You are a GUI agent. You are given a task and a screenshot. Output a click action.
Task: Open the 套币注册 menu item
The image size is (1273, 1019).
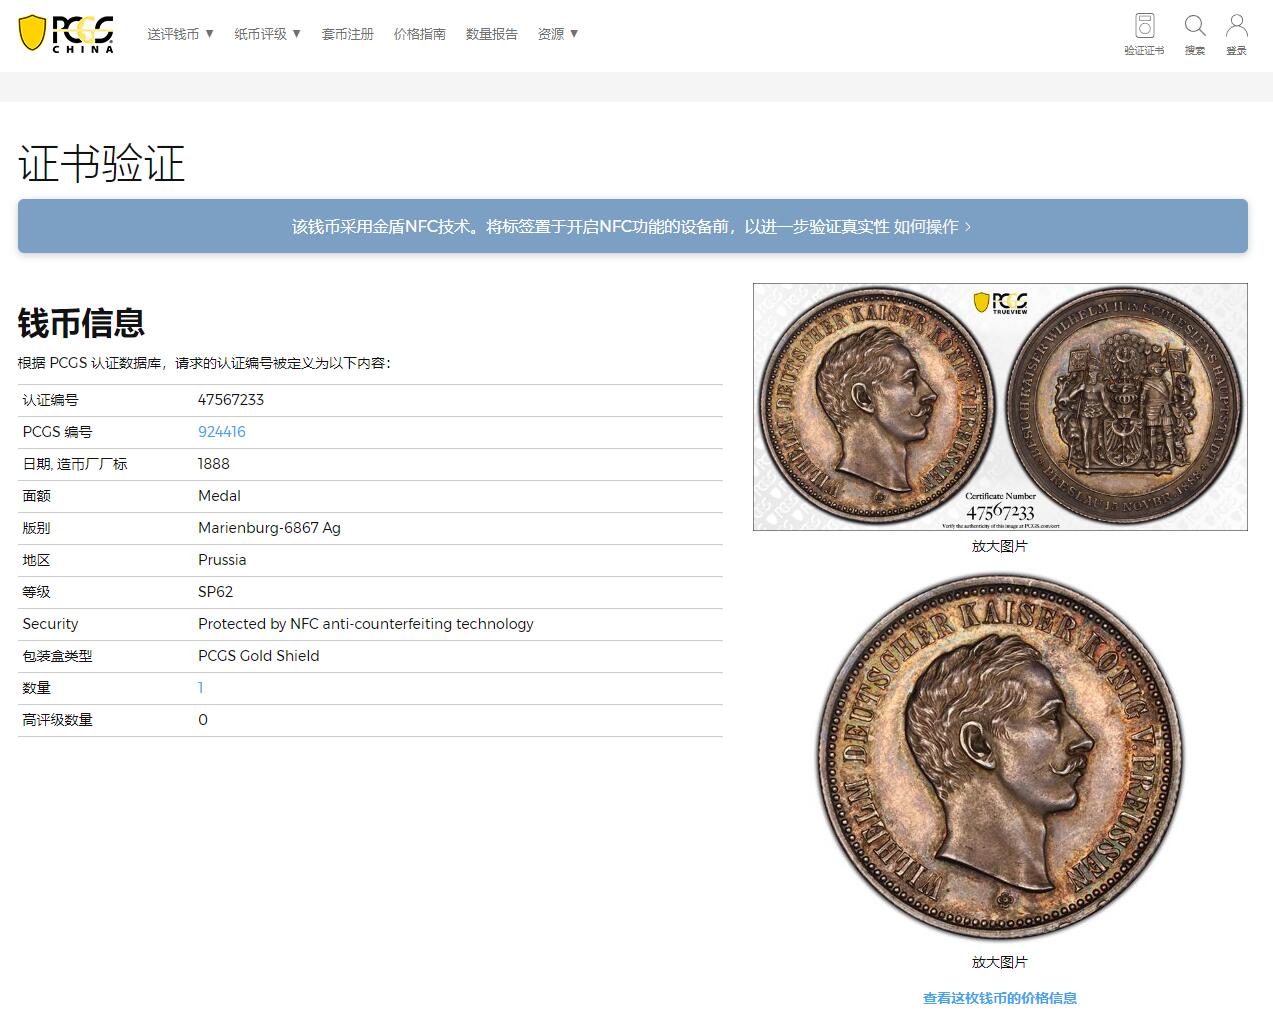pos(348,34)
